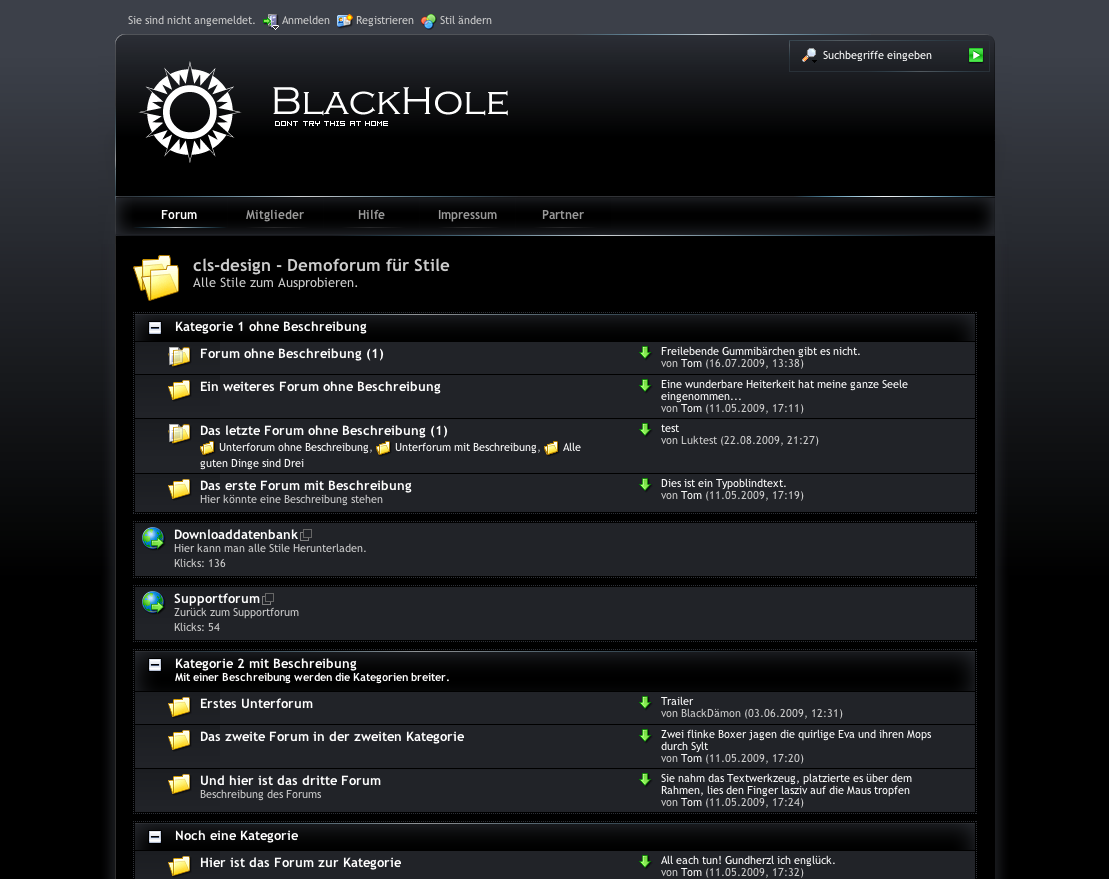Screen dimensions: 1109x879
Task: Go to the Impressum page
Action: click(x=467, y=215)
